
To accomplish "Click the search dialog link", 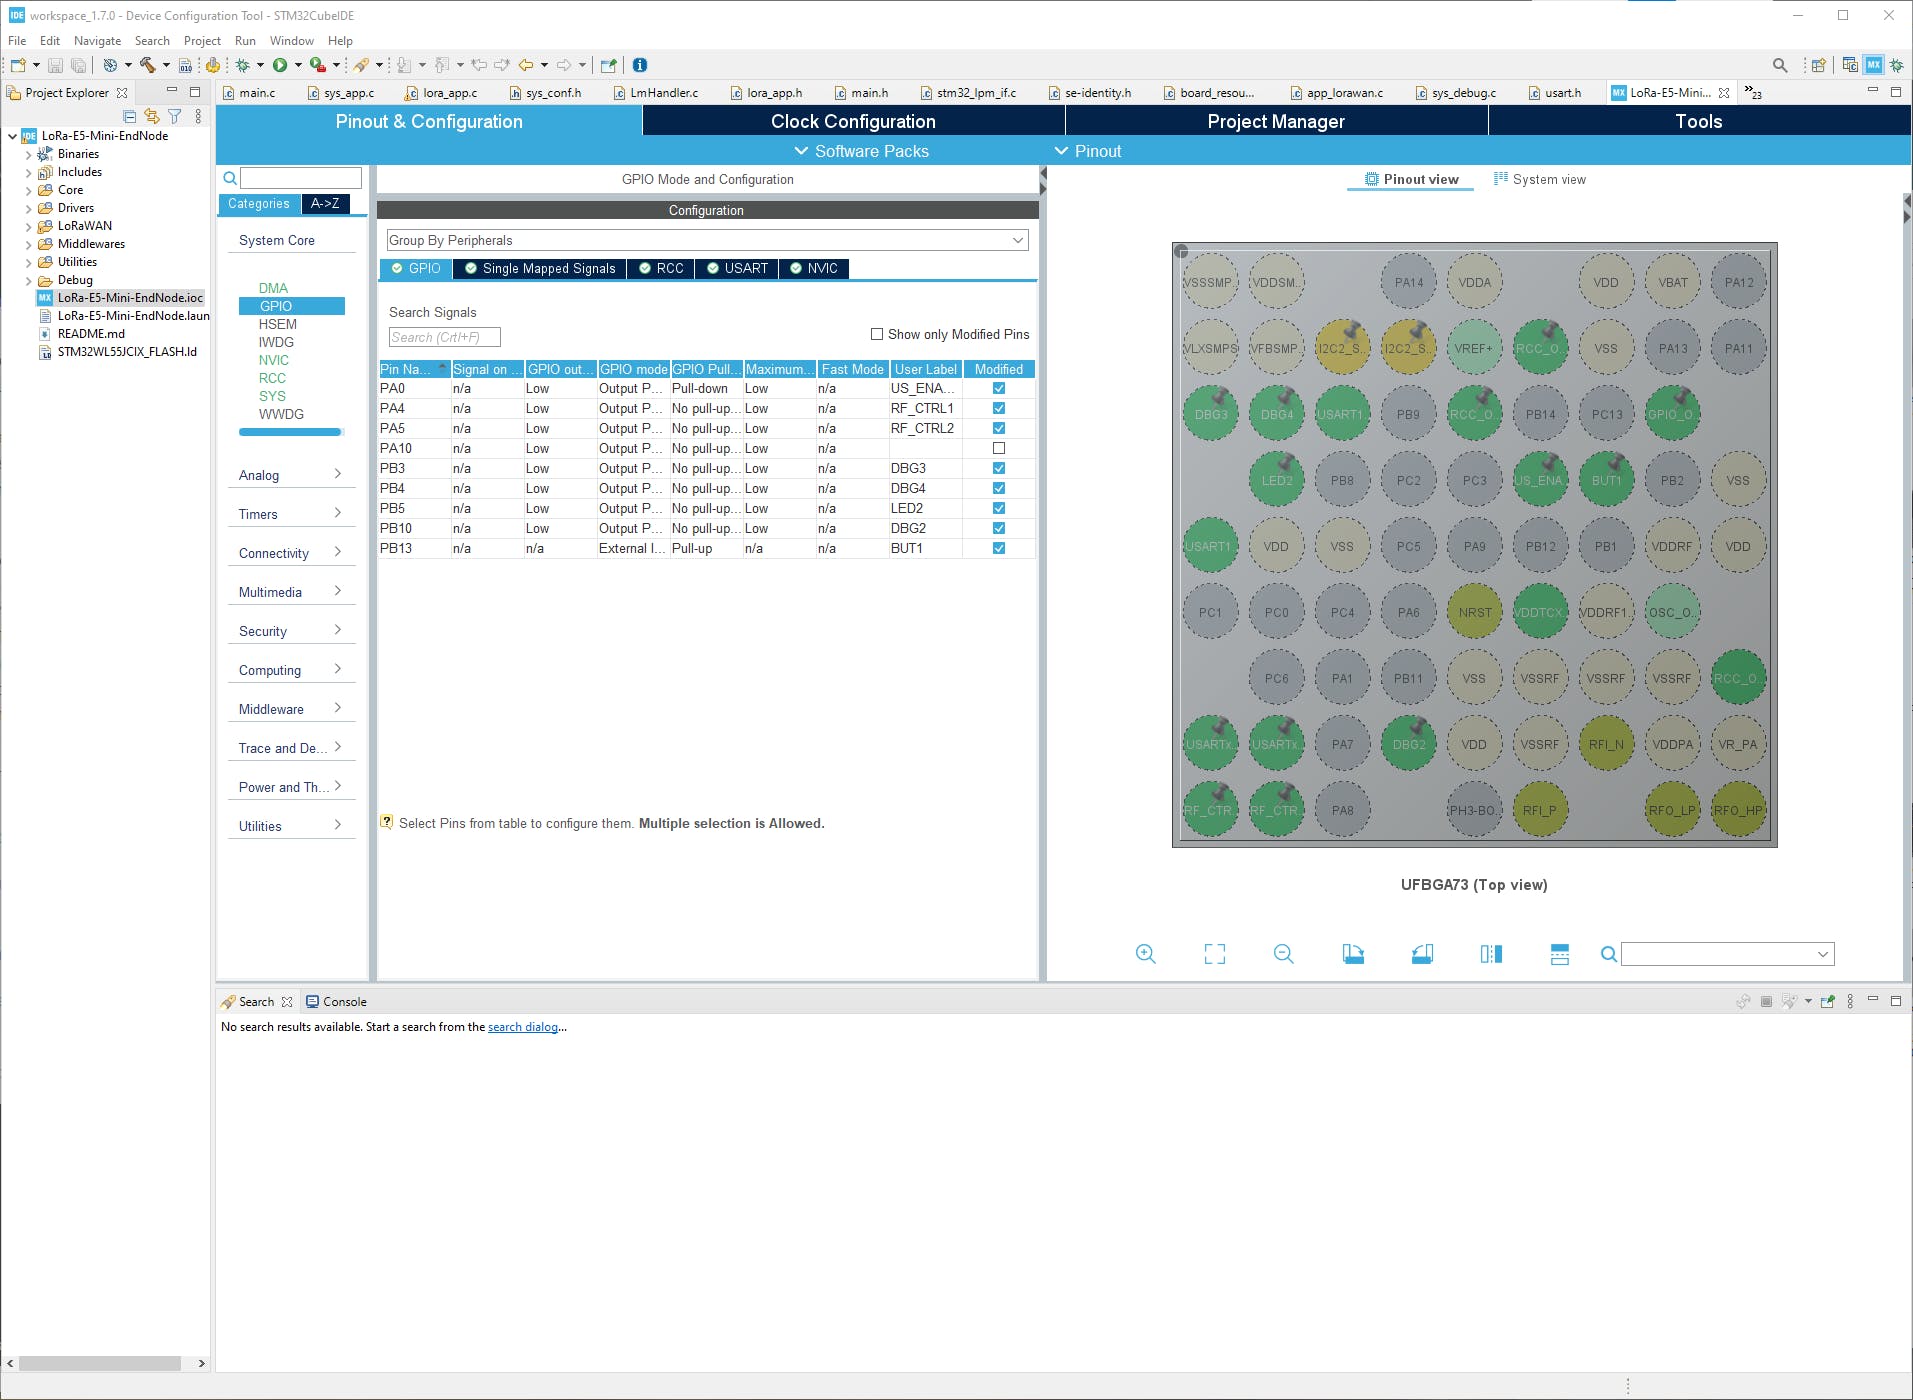I will (x=523, y=1027).
